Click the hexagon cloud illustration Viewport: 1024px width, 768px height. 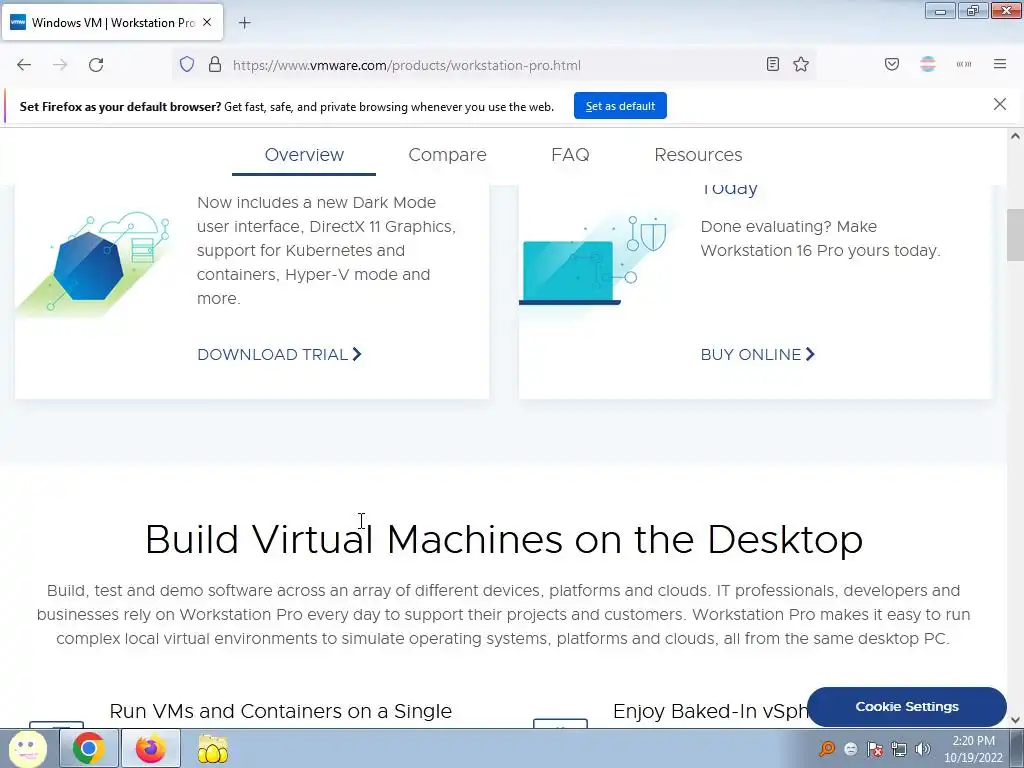coord(93,263)
